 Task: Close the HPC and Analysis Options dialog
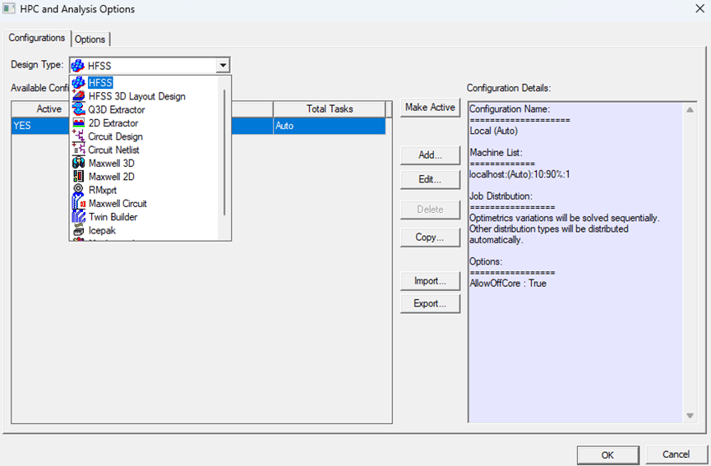700,9
